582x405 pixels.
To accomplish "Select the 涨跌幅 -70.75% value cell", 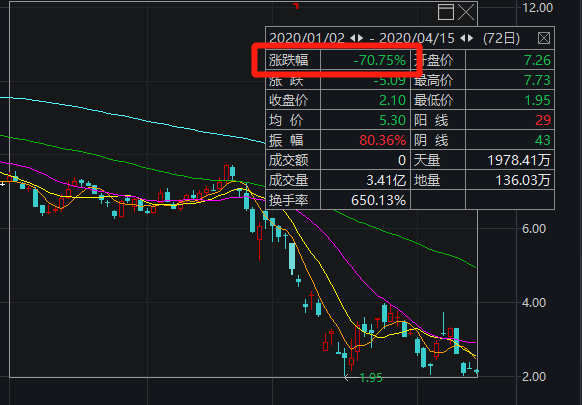I will [365, 60].
